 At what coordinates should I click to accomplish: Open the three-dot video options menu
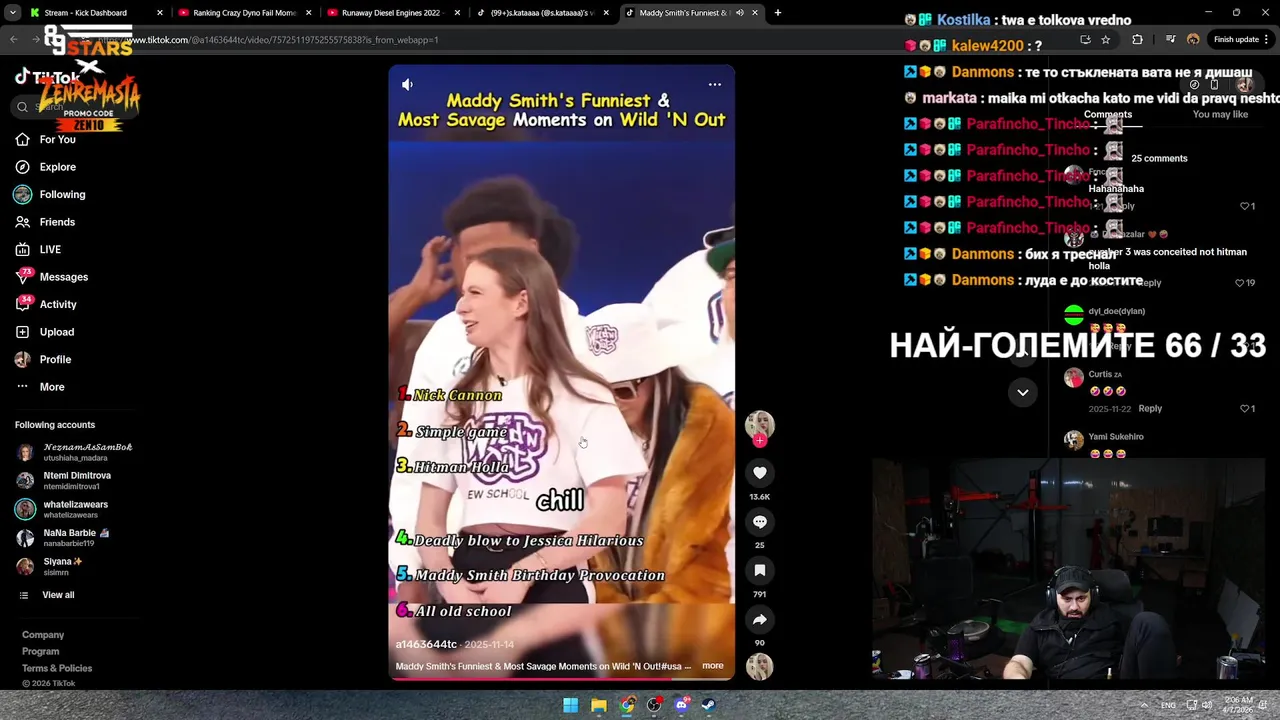(x=715, y=84)
